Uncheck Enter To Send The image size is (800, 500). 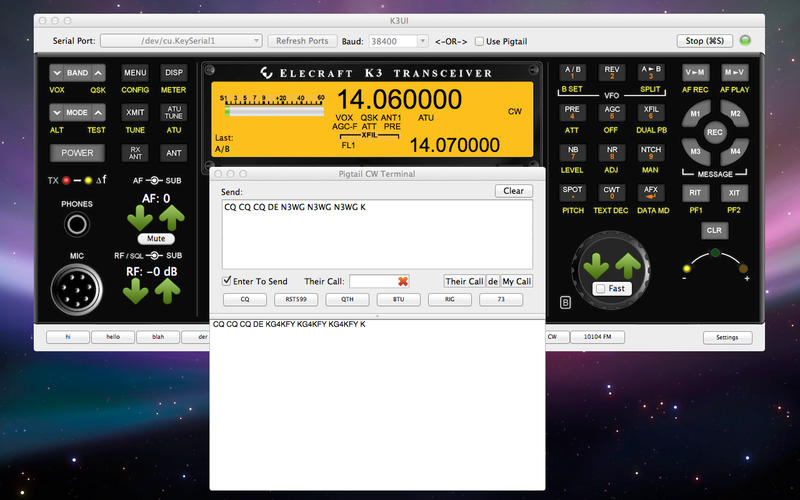click(227, 281)
